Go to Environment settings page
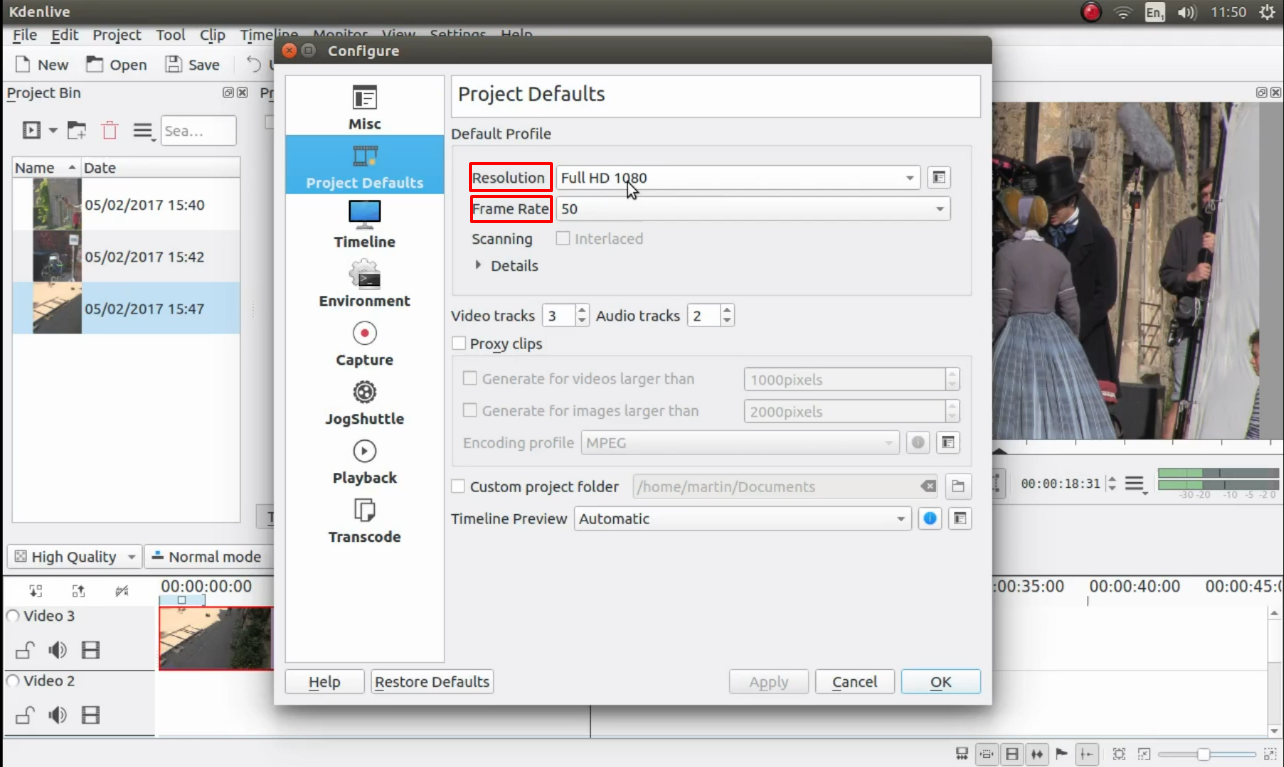 tap(364, 283)
